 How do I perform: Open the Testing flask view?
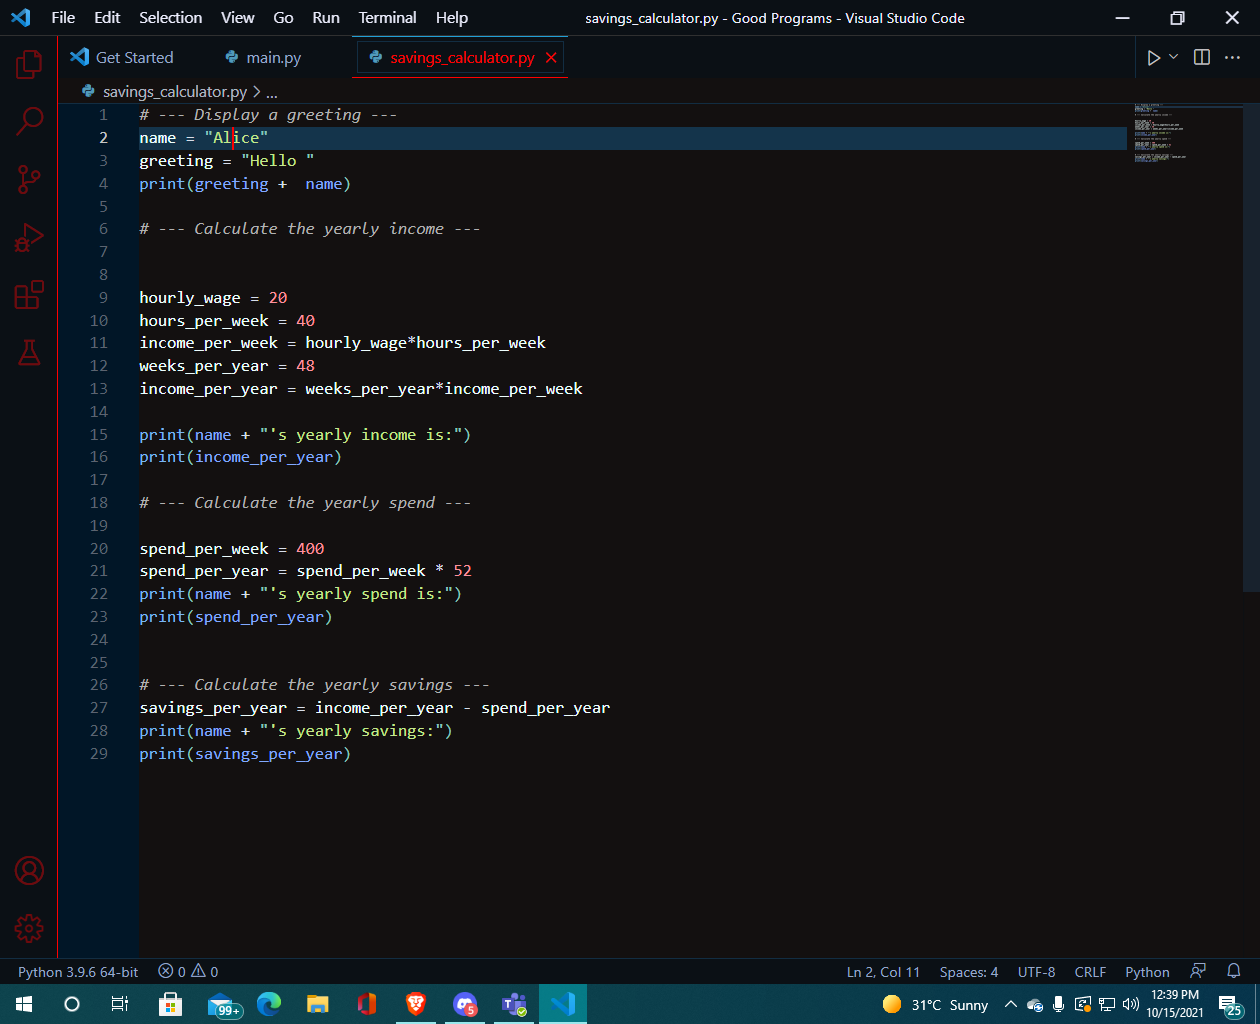tap(29, 352)
